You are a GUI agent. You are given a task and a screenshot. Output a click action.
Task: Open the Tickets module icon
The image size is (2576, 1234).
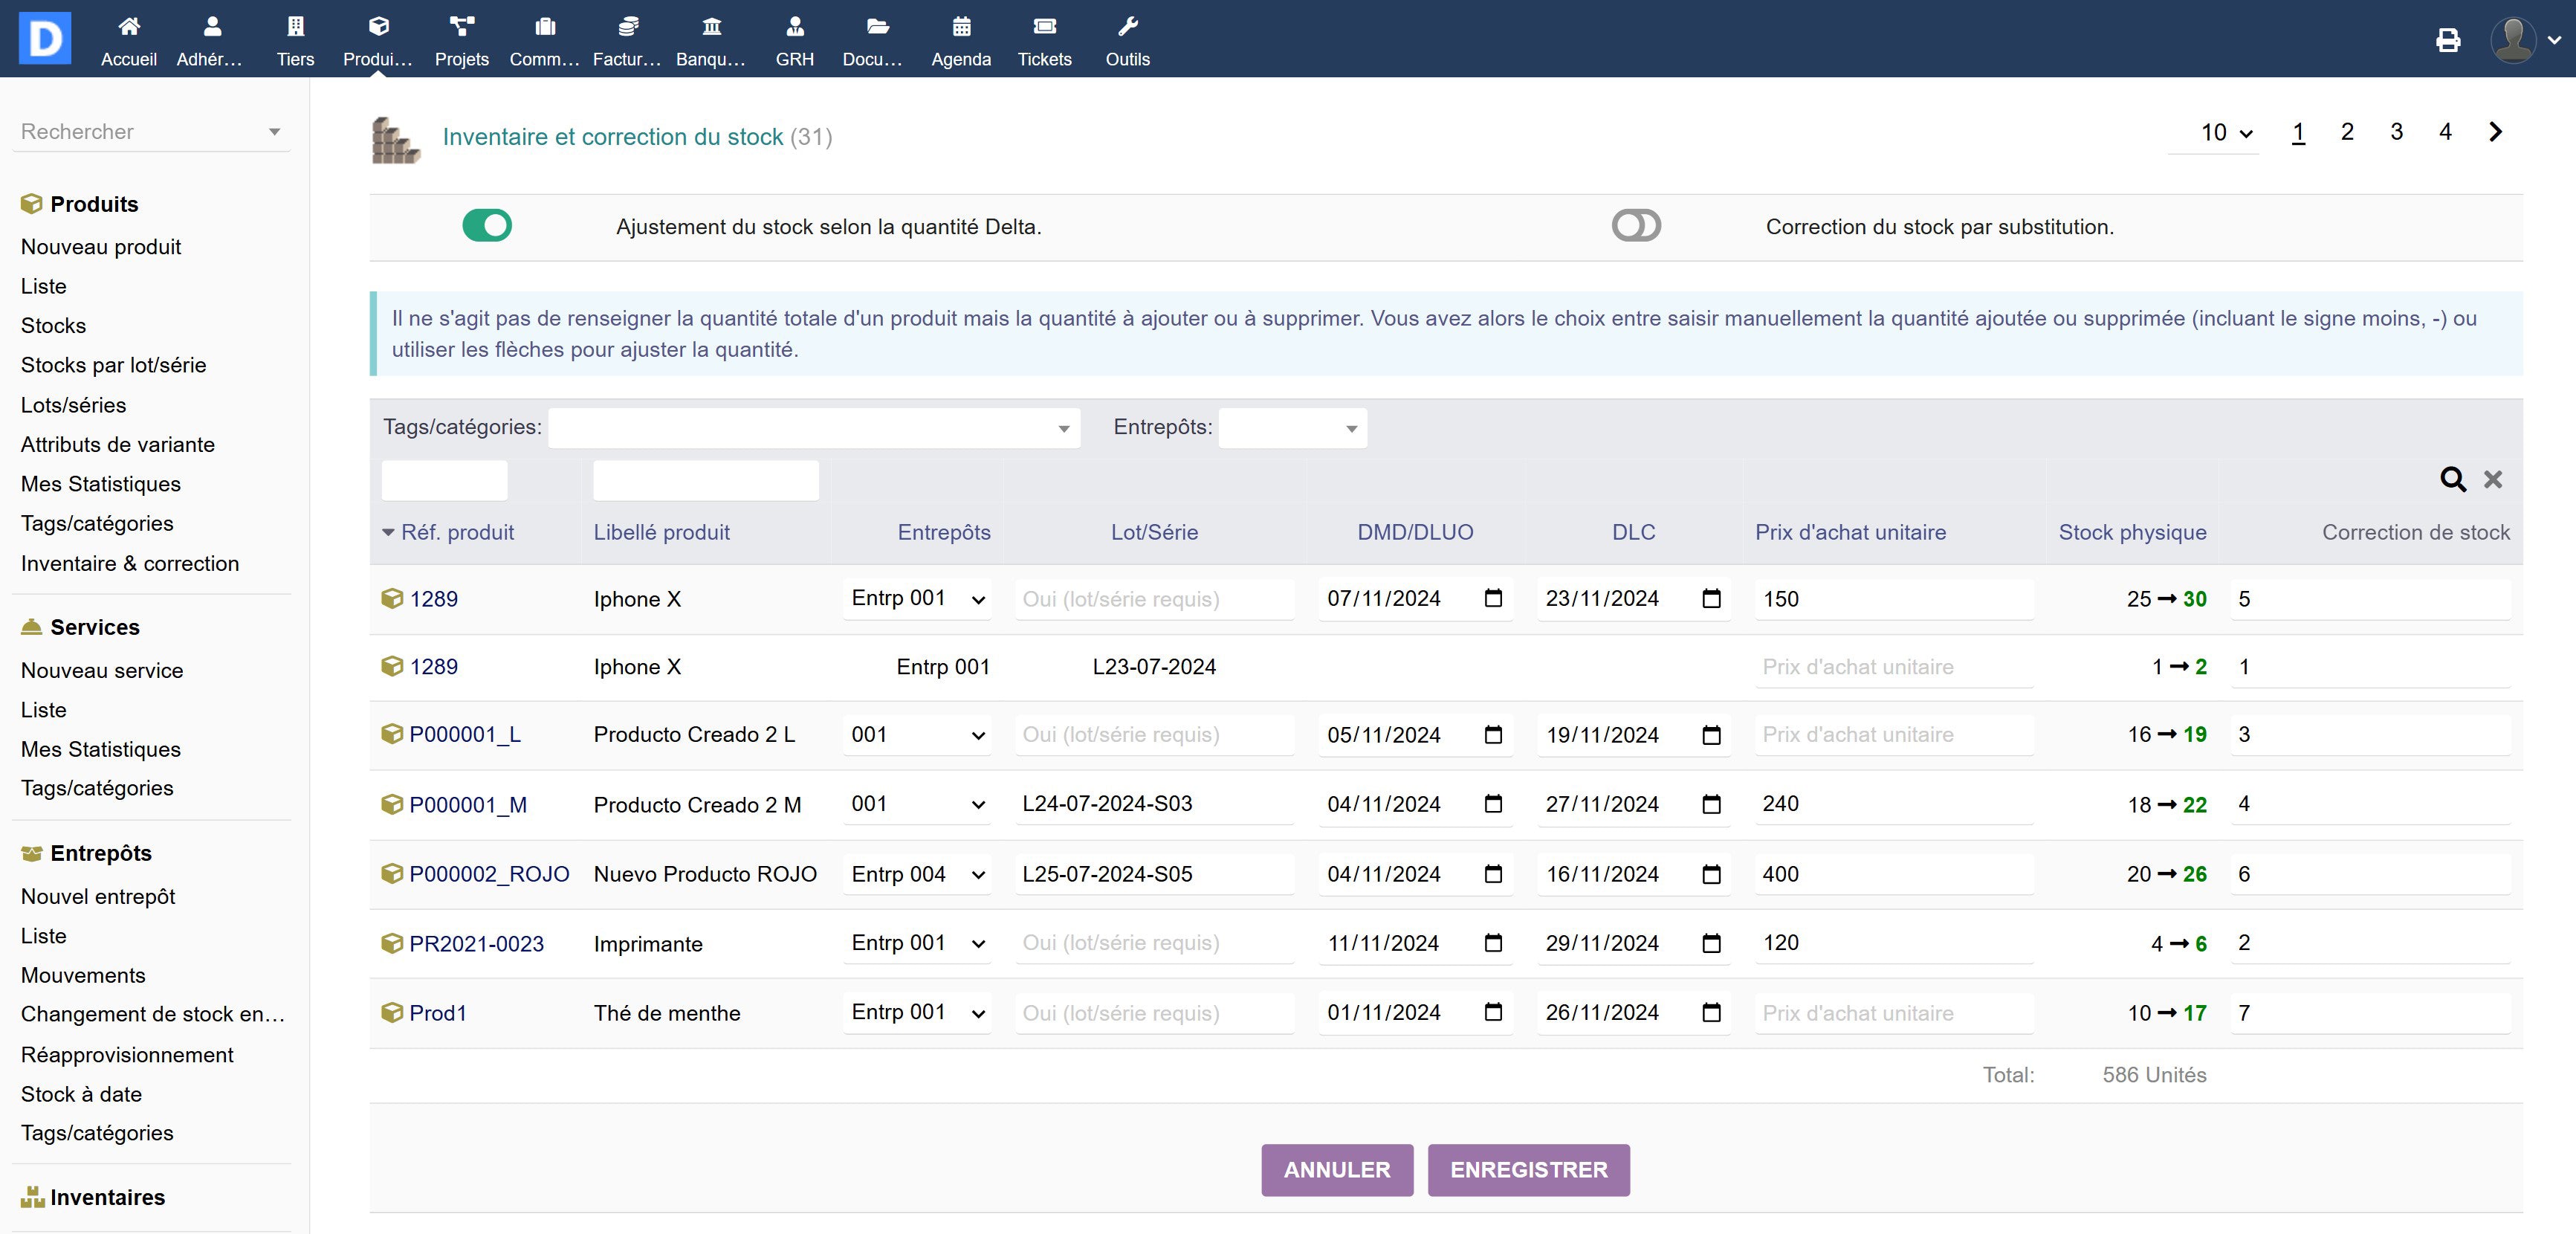point(1044,27)
